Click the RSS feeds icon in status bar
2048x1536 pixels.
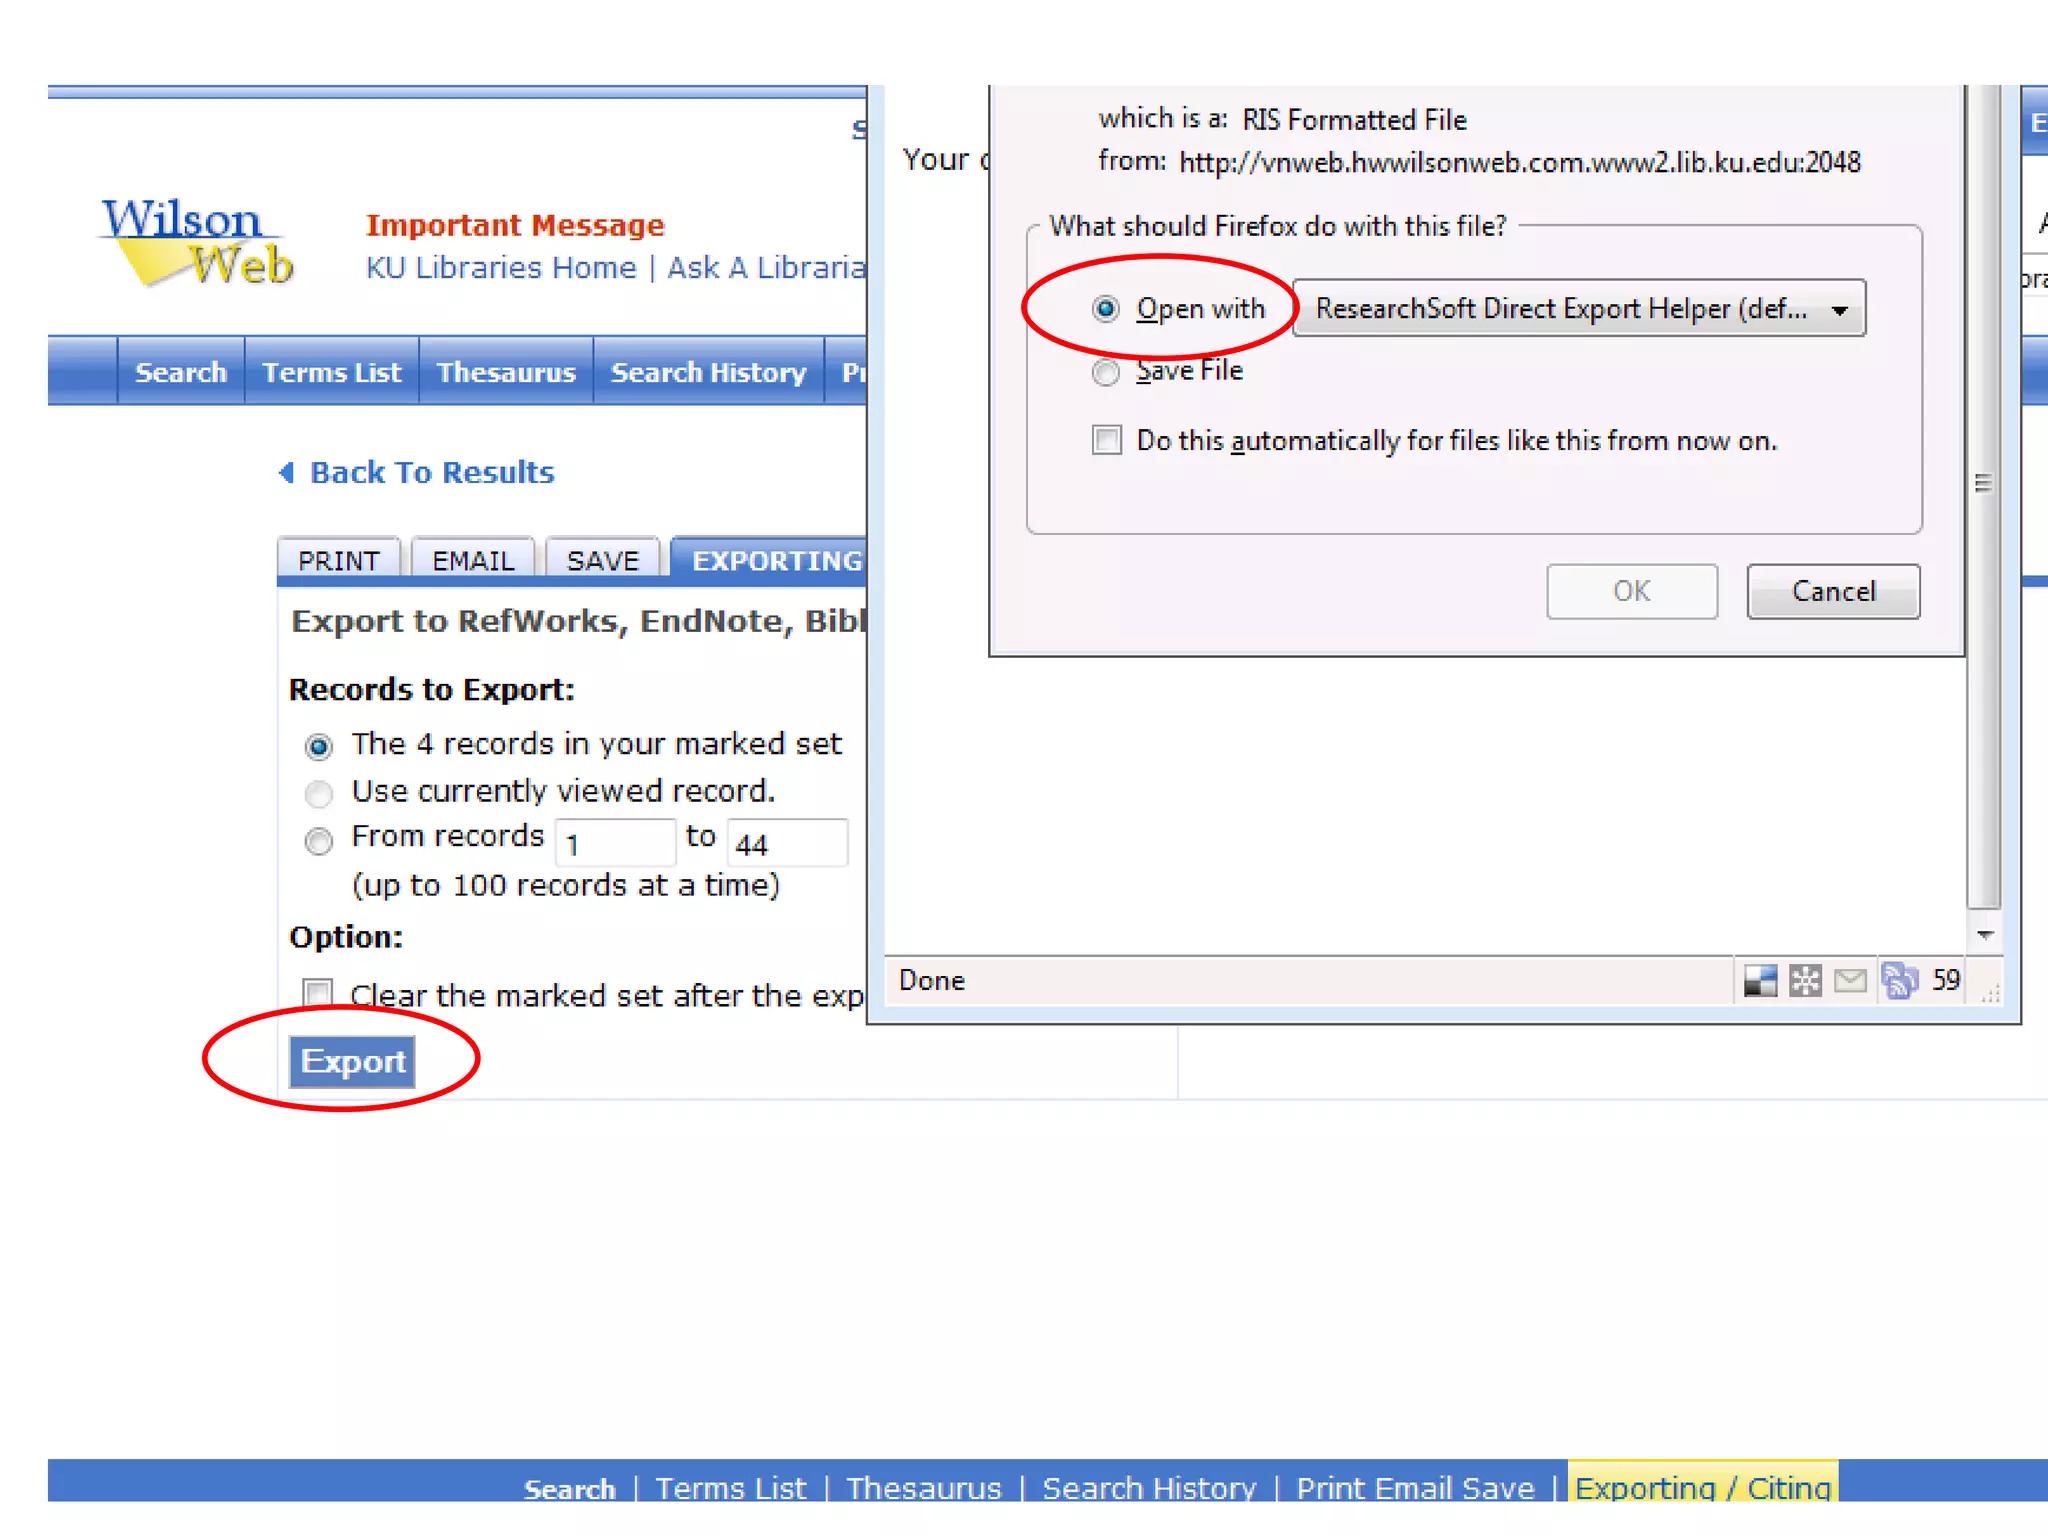[1899, 981]
